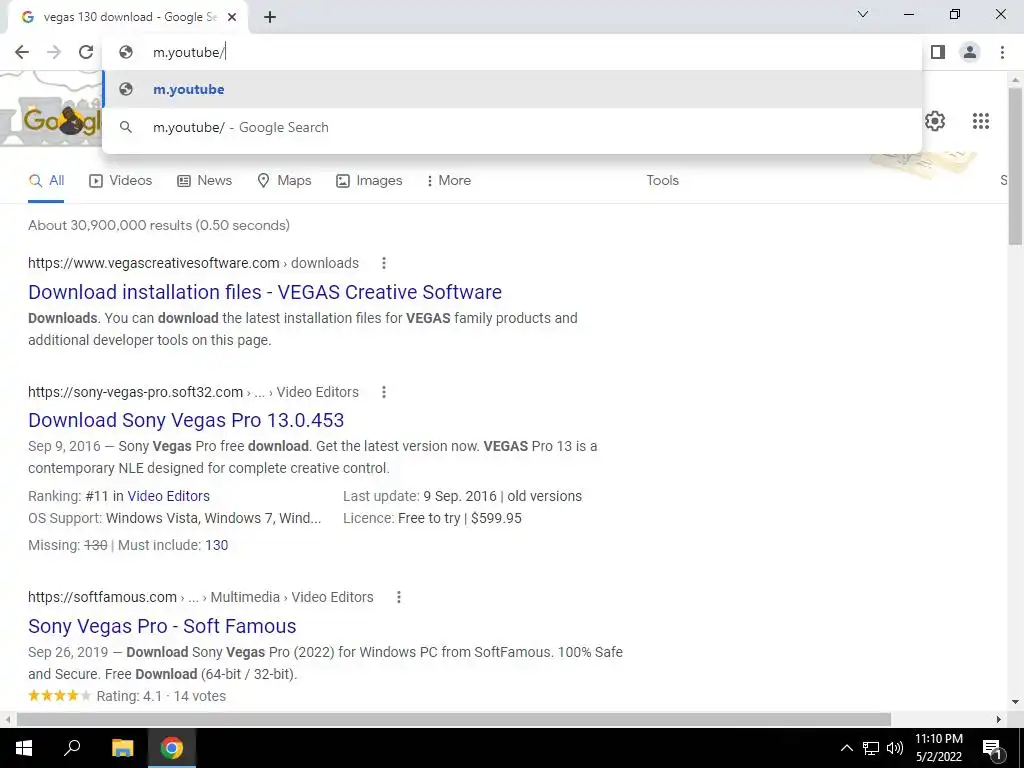
Task: Select the All search tab
Action: pos(46,180)
